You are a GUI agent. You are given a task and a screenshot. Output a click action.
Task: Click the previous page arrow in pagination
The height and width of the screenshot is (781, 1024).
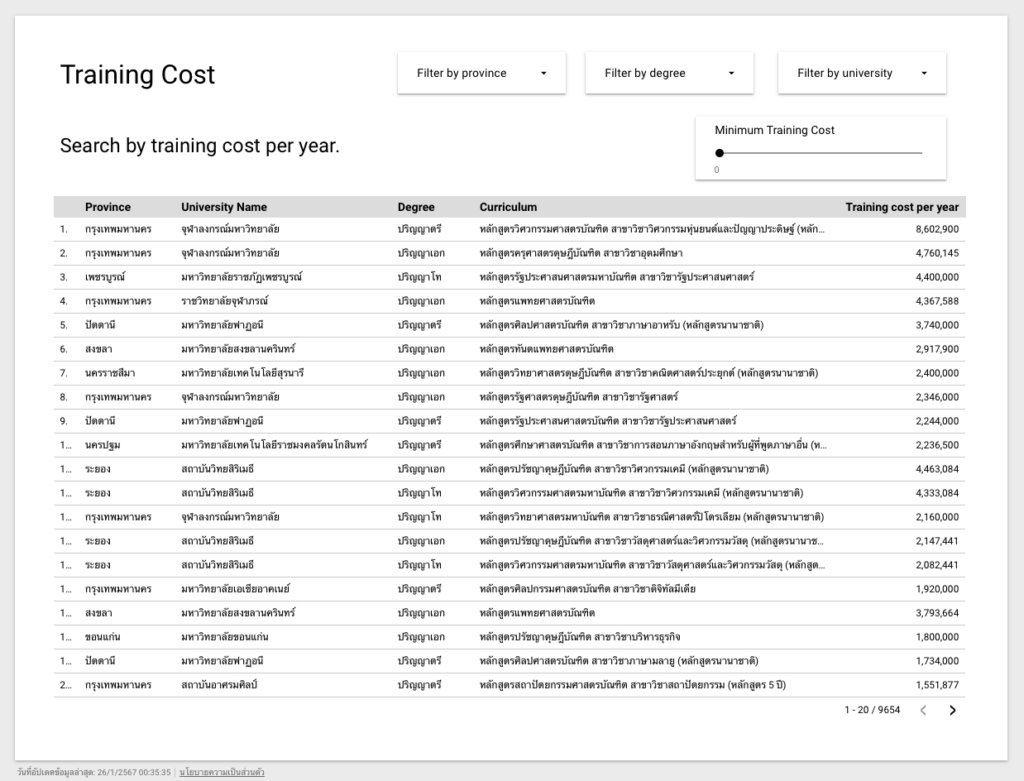click(923, 711)
